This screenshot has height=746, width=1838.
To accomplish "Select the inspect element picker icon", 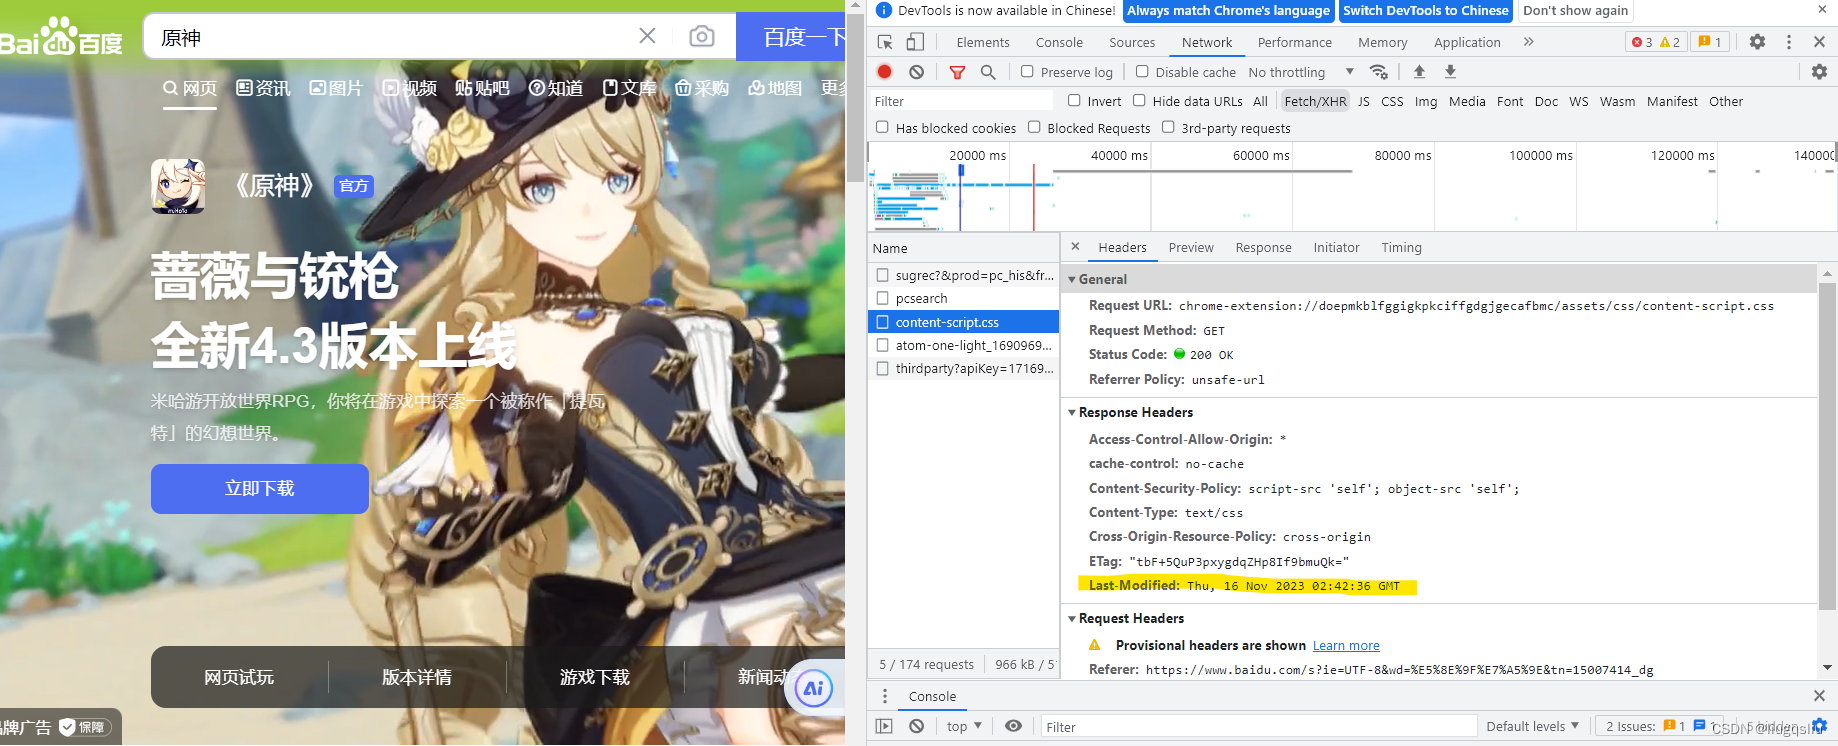I will click(x=885, y=42).
